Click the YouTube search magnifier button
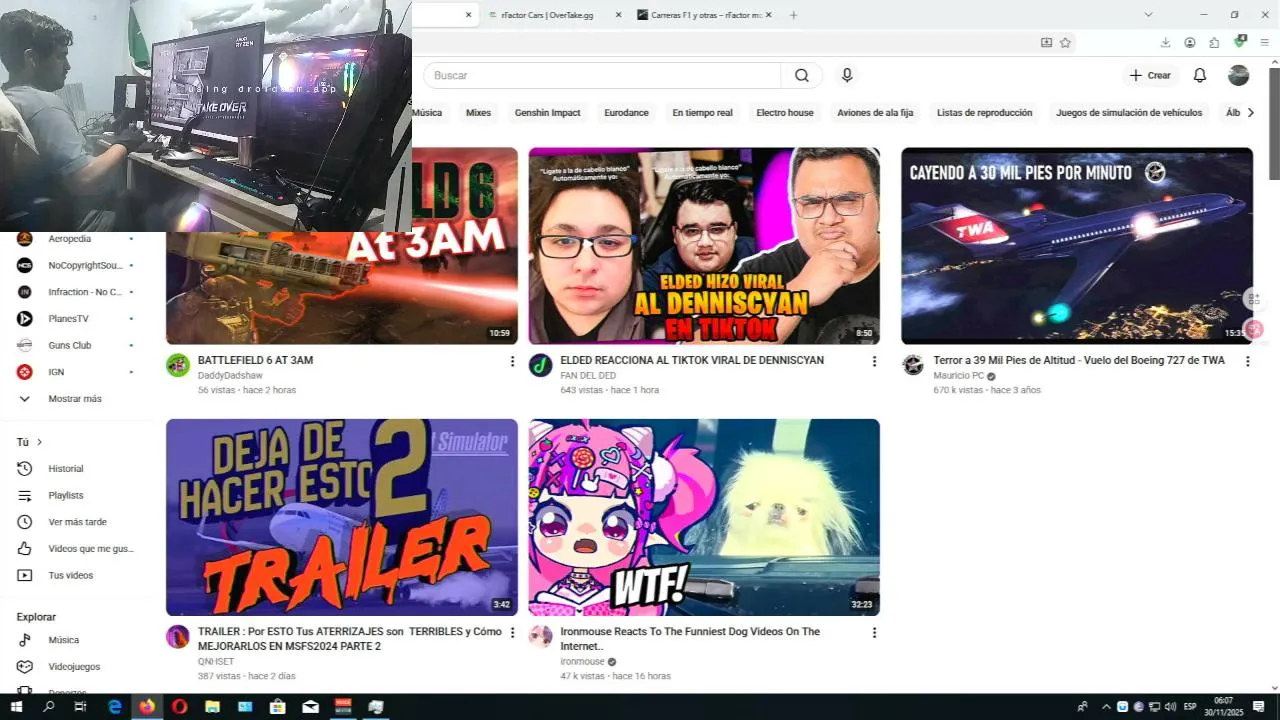This screenshot has width=1280, height=720. pos(802,75)
